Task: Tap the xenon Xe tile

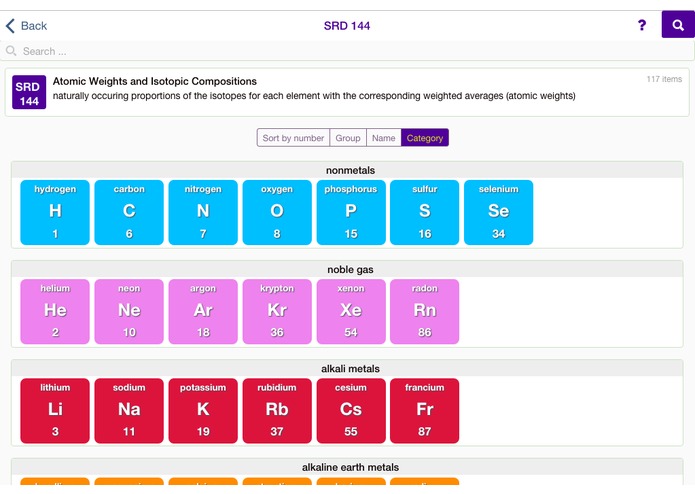Action: pyautogui.click(x=351, y=311)
